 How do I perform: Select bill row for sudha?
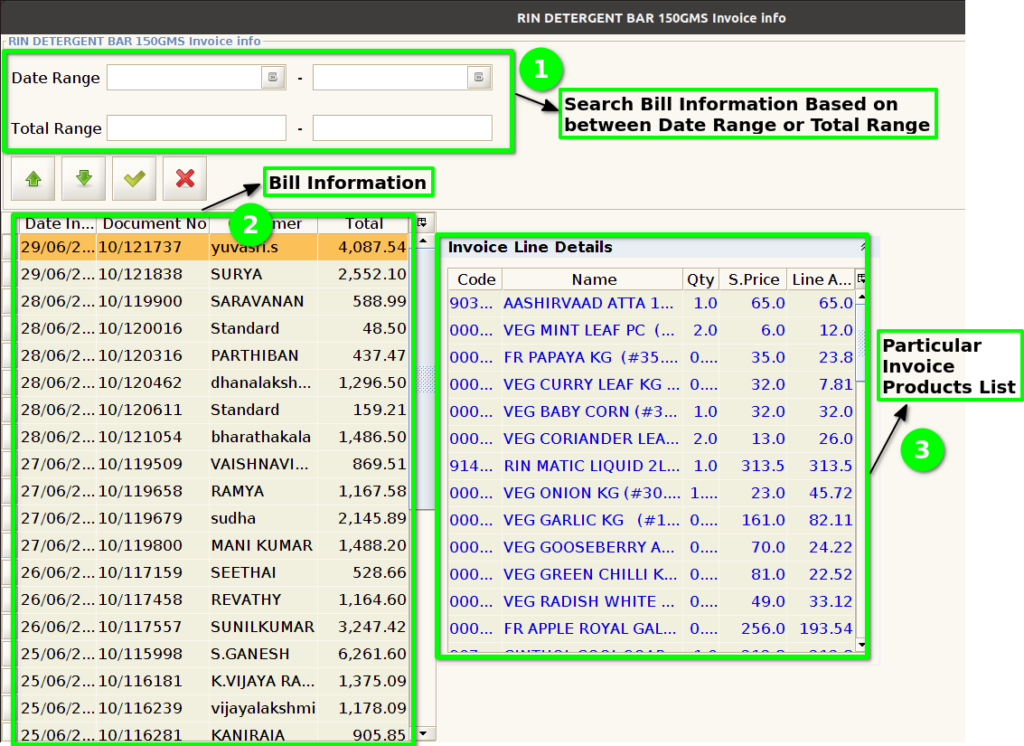pos(214,518)
